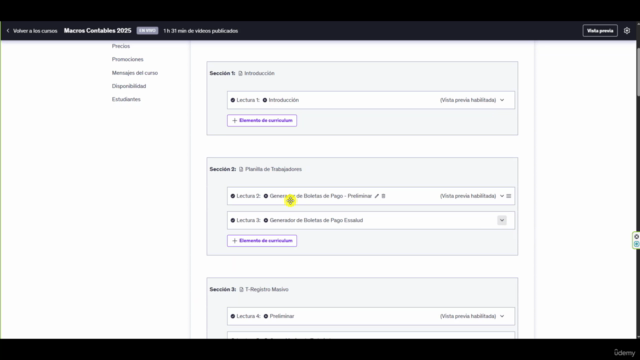Open the Precios sidebar item
640x360 pixels.
pos(121,46)
